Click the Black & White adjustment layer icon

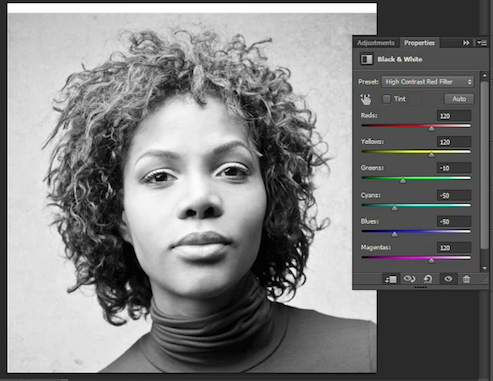pyautogui.click(x=366, y=59)
